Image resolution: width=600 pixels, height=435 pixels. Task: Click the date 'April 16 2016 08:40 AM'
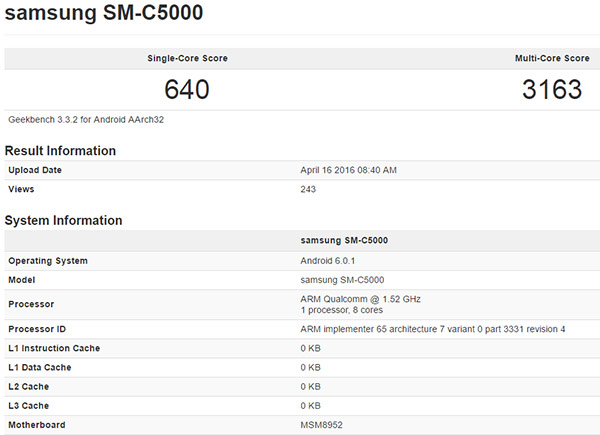coord(348,170)
